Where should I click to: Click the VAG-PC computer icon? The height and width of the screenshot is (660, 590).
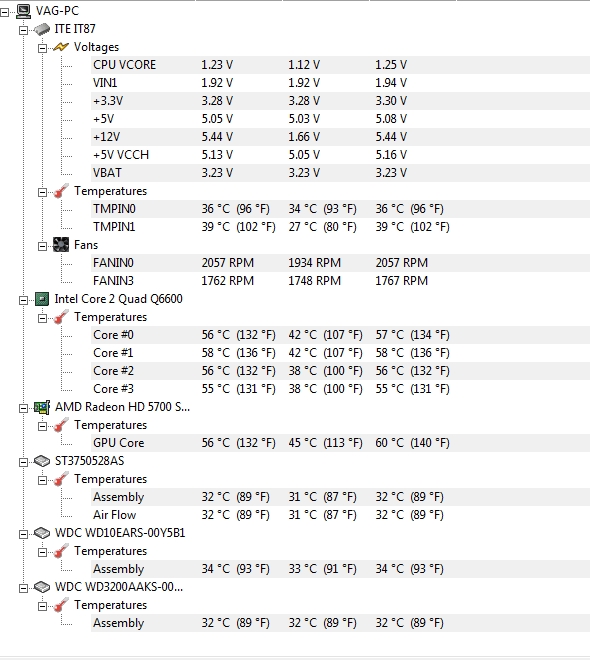click(24, 11)
